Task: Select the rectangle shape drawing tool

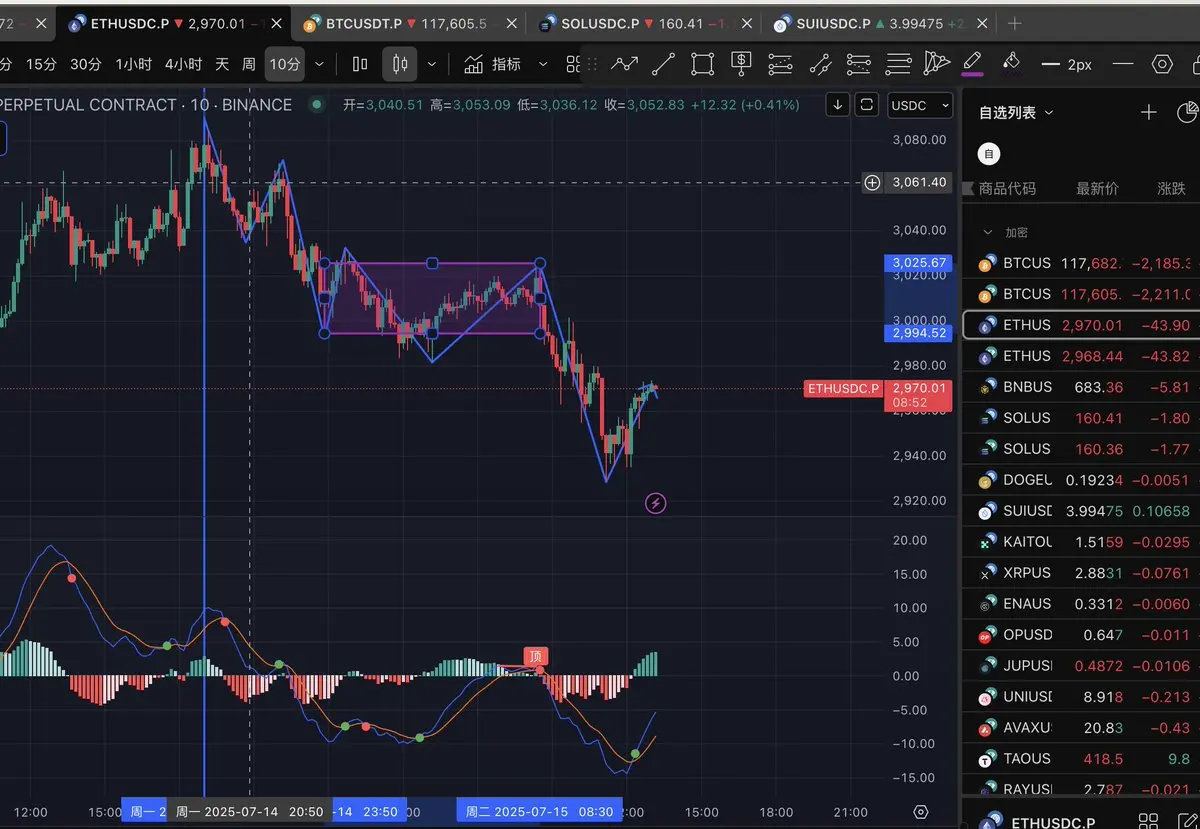Action: pos(702,64)
